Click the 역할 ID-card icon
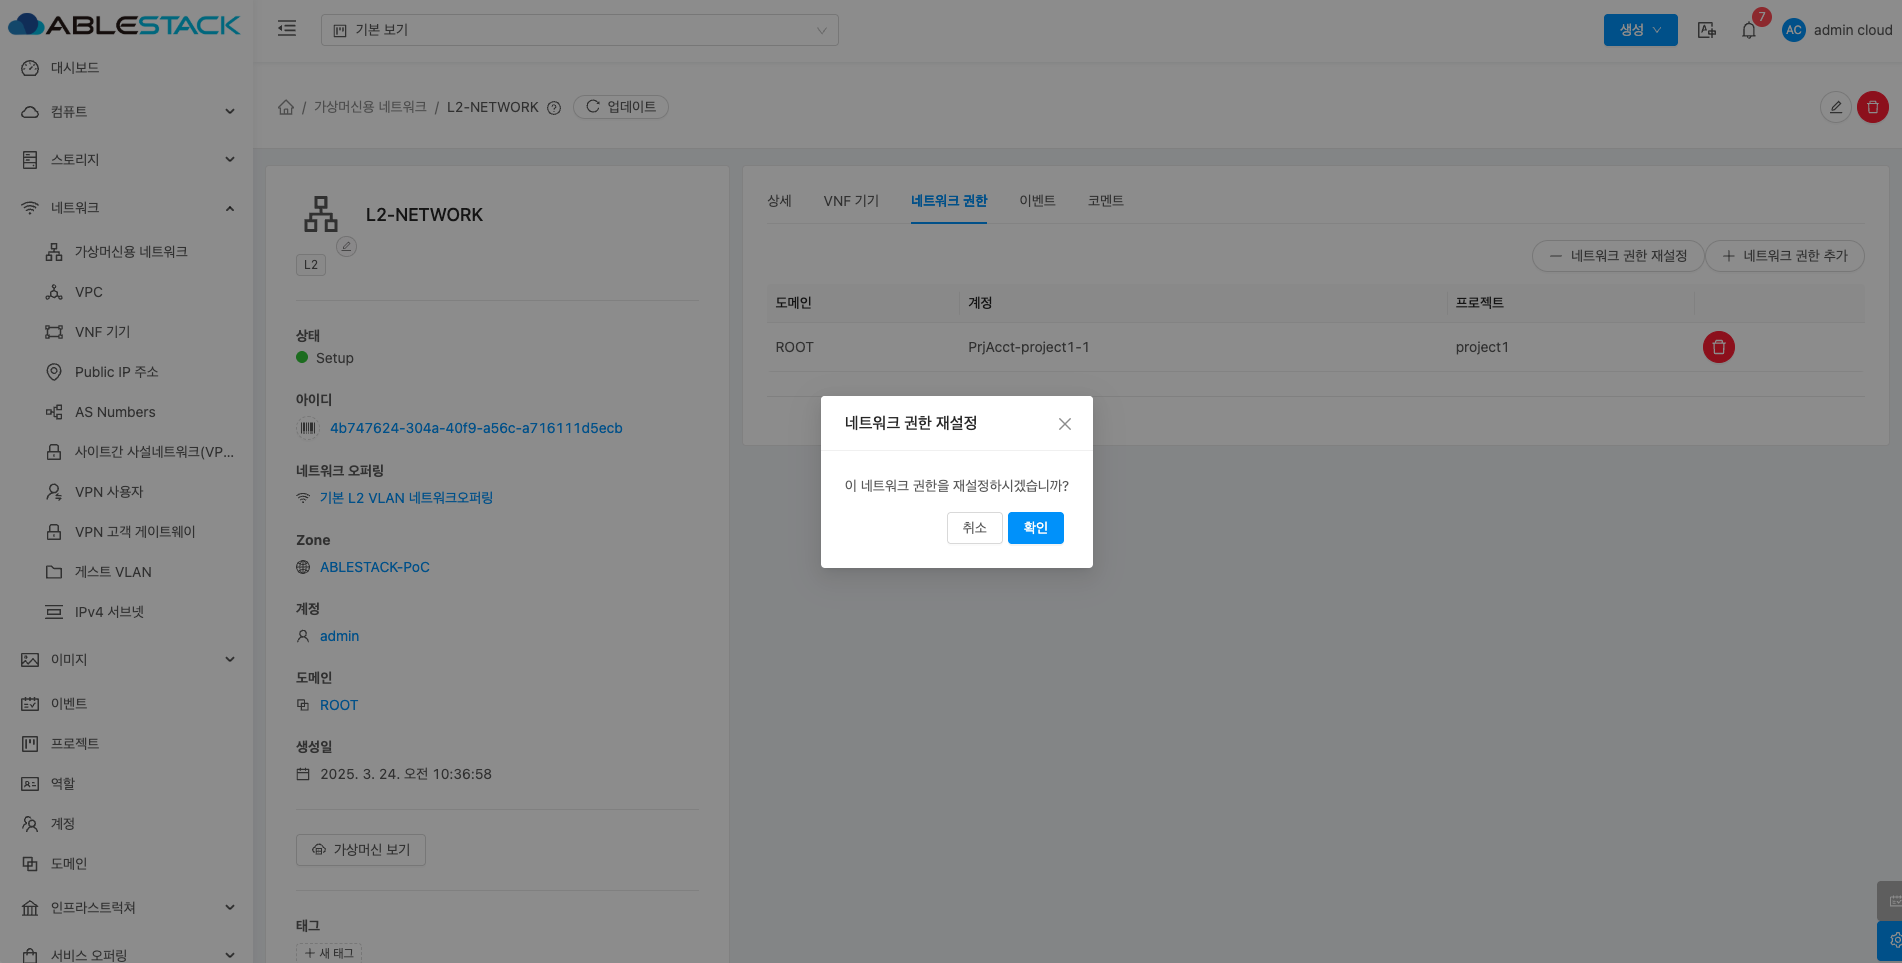Image resolution: width=1902 pixels, height=963 pixels. coord(30,784)
